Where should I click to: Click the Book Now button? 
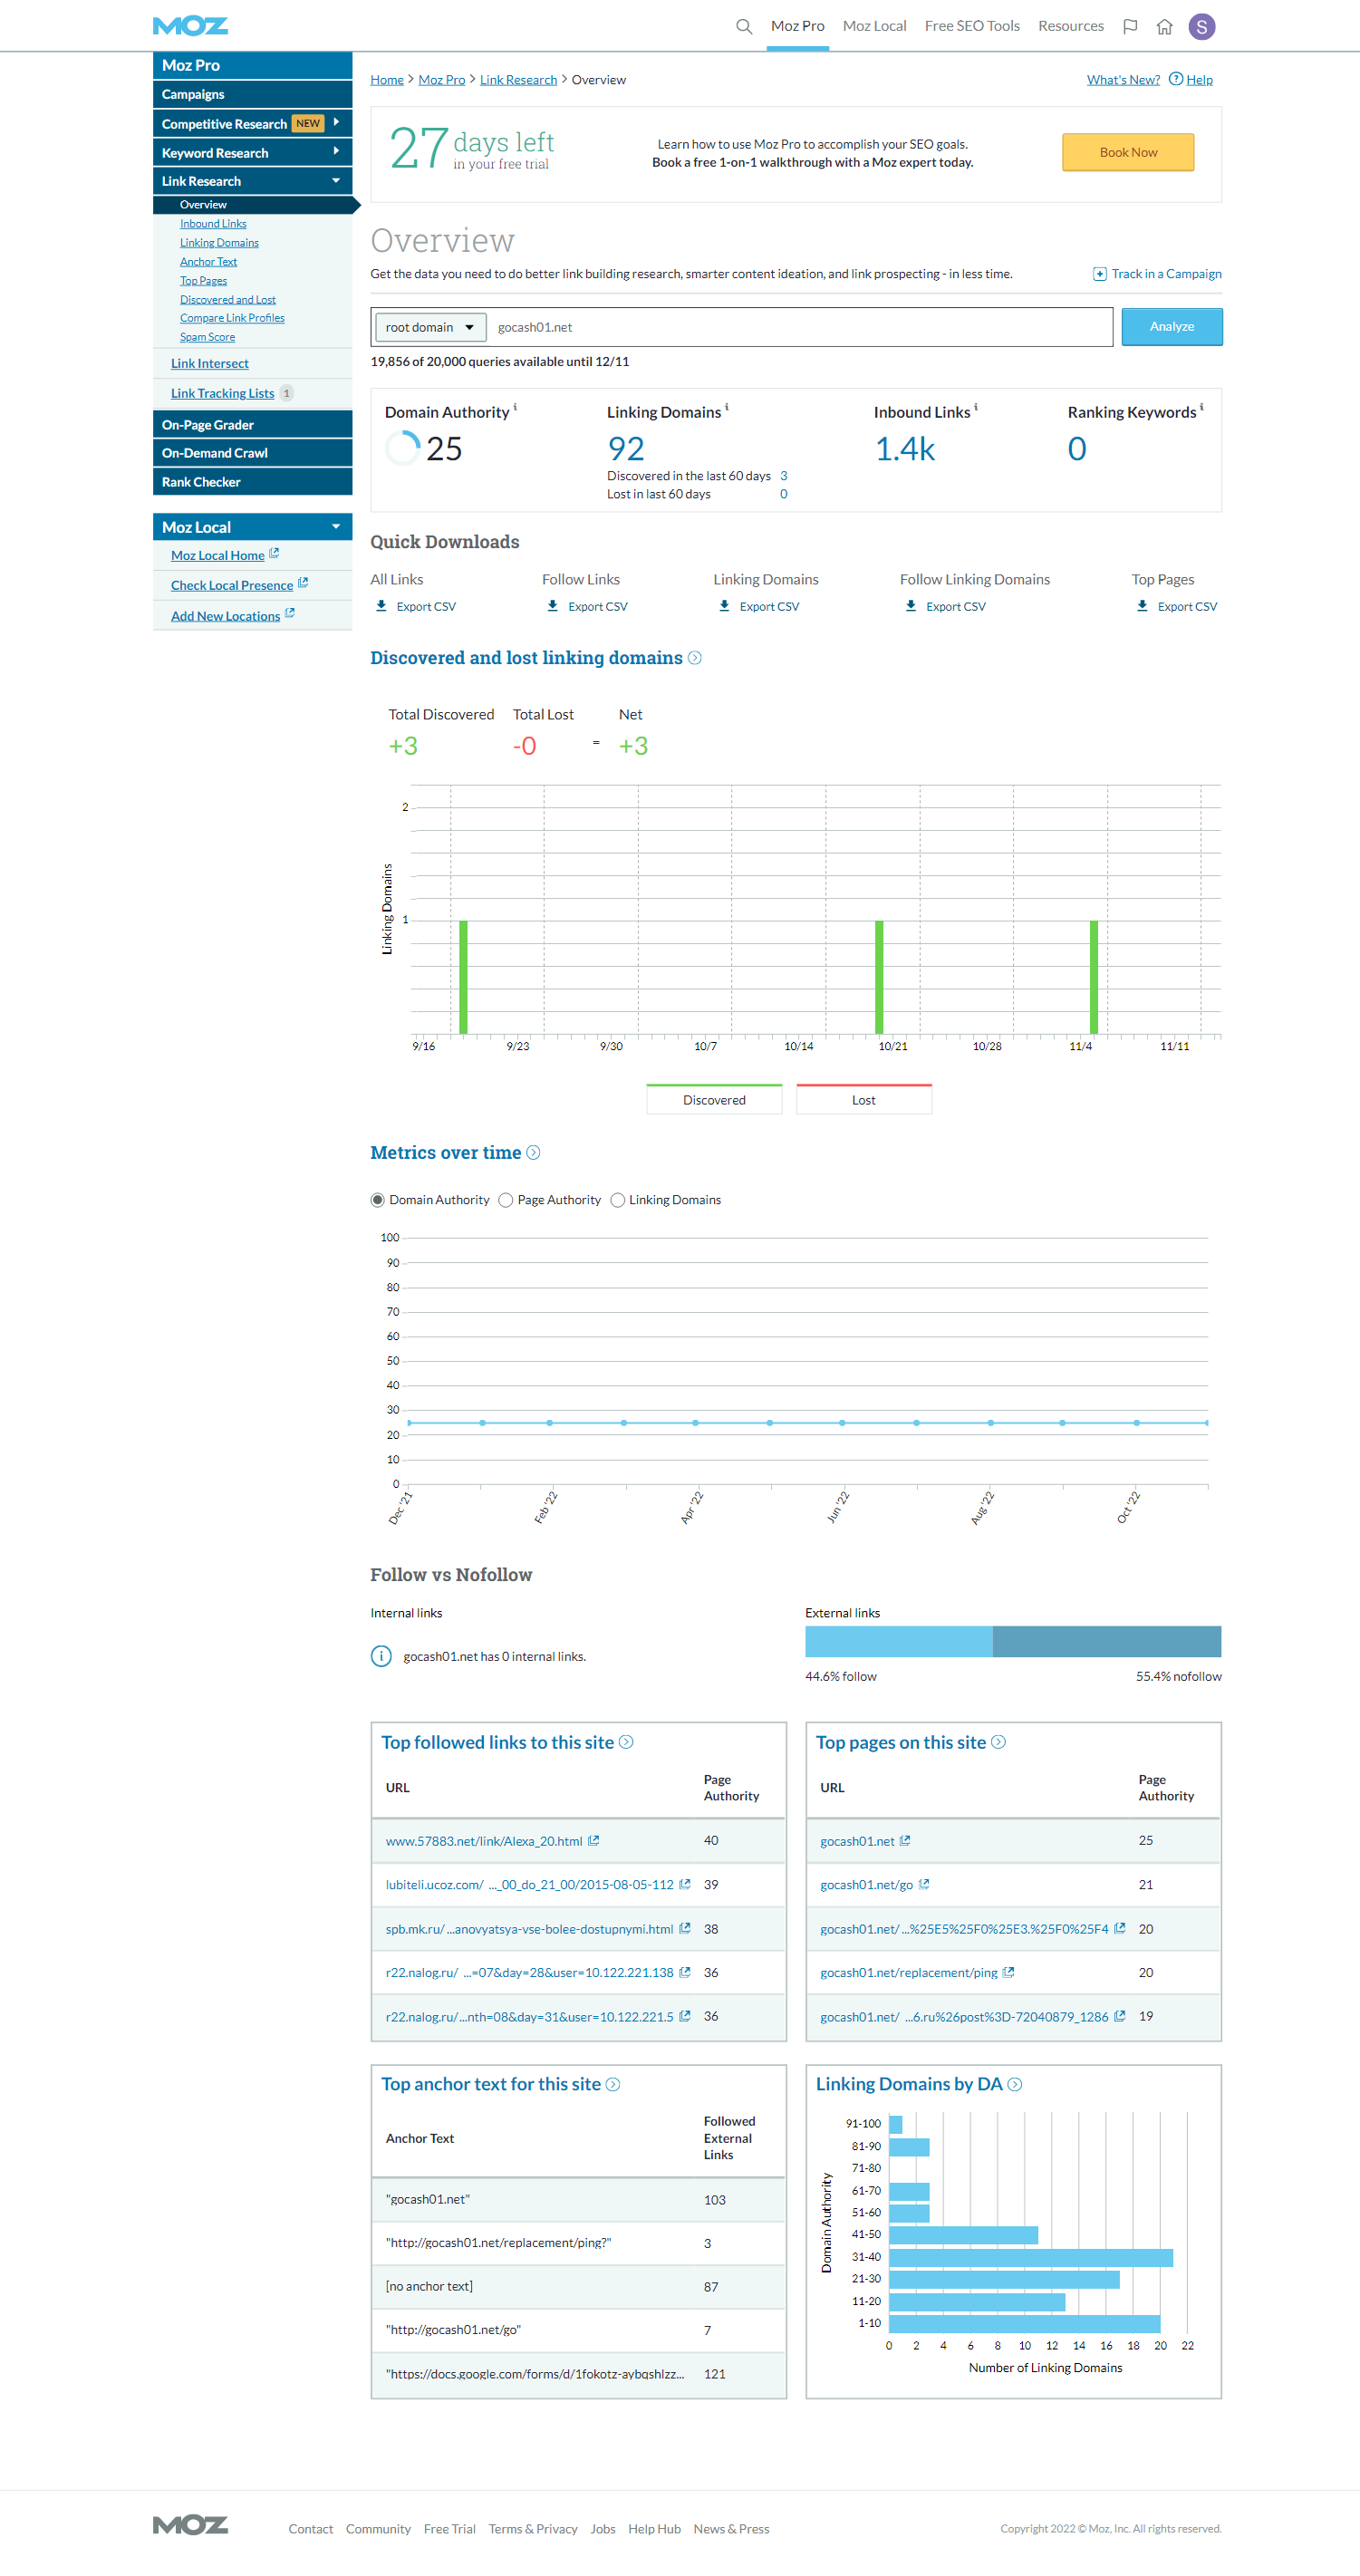click(1128, 152)
